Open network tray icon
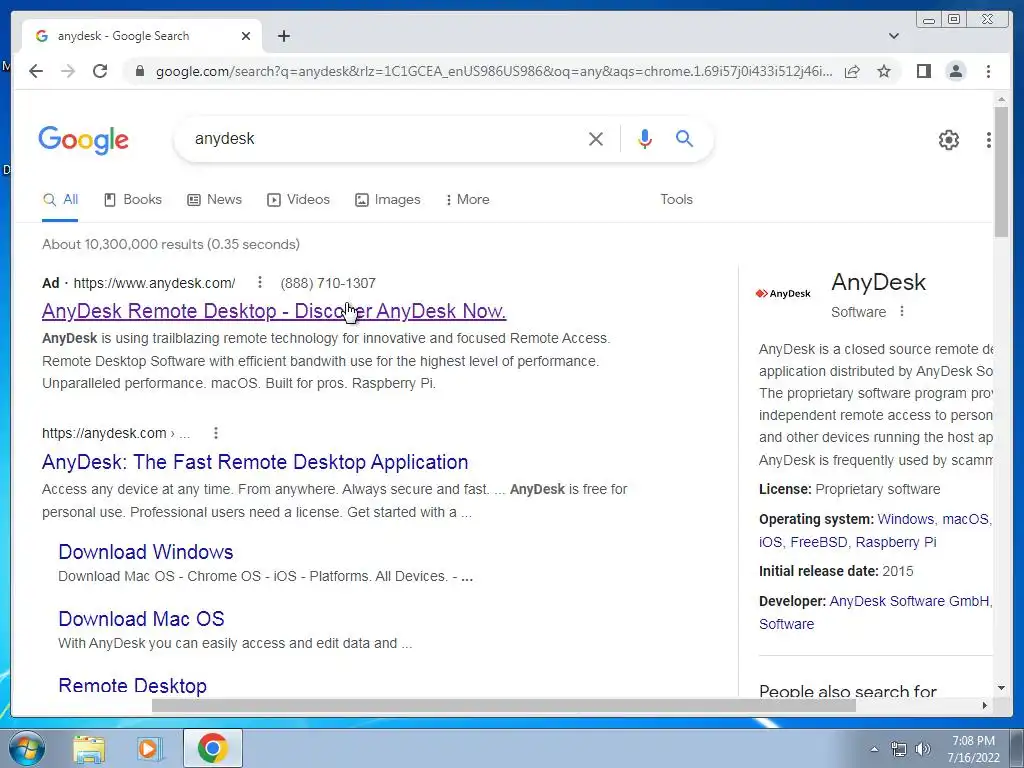Image resolution: width=1024 pixels, height=768 pixels. click(x=899, y=749)
